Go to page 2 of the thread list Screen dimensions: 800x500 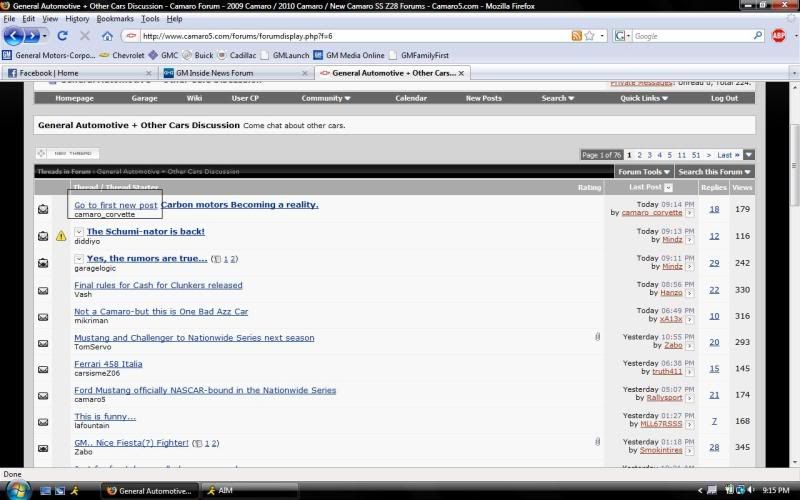click(x=638, y=155)
